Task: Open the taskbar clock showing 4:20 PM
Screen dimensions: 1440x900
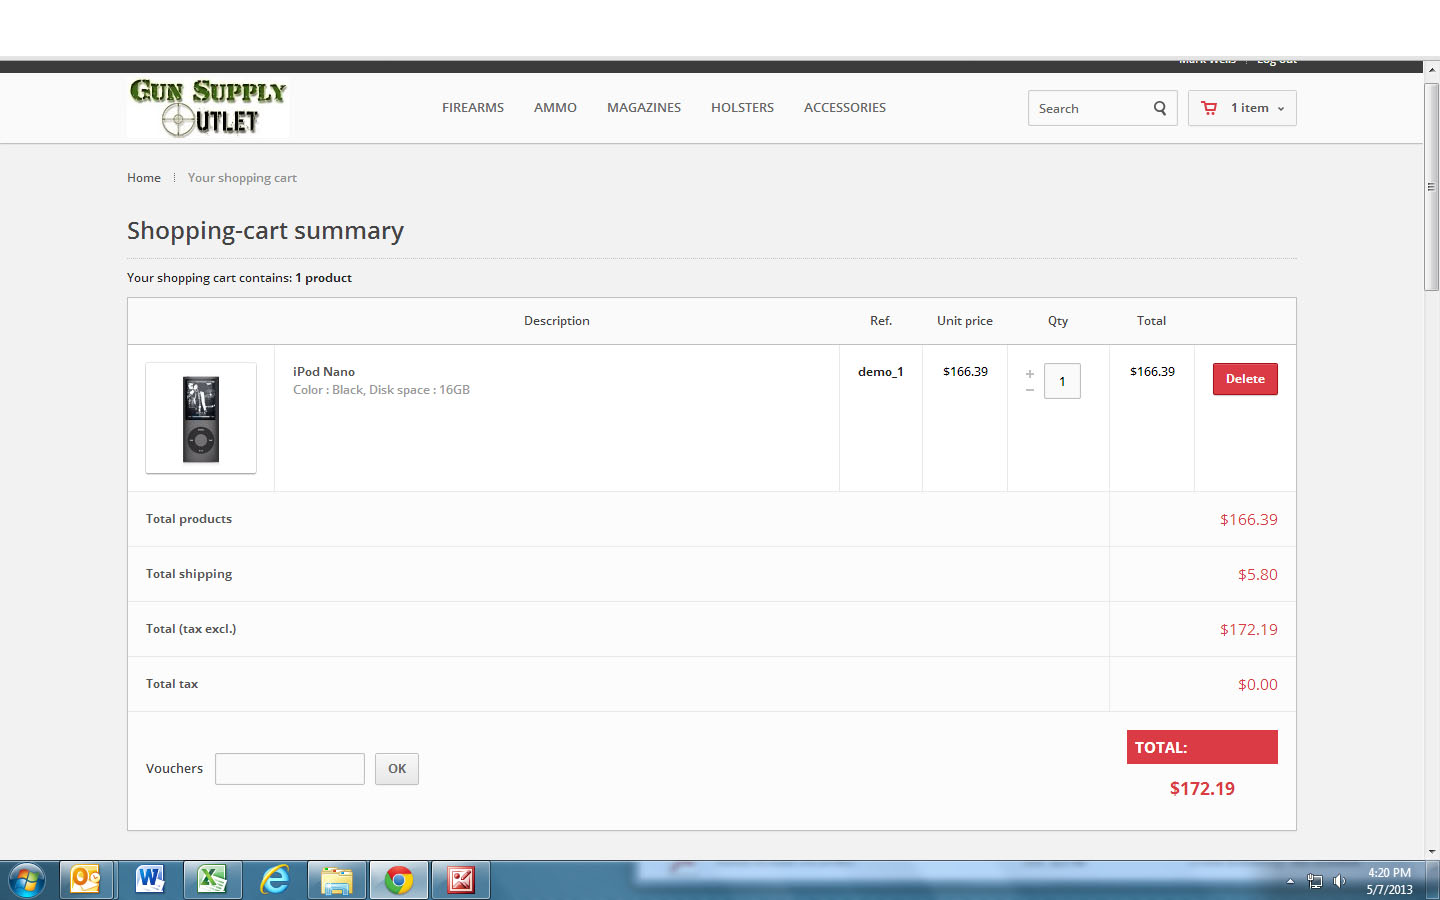Action: pyautogui.click(x=1389, y=881)
